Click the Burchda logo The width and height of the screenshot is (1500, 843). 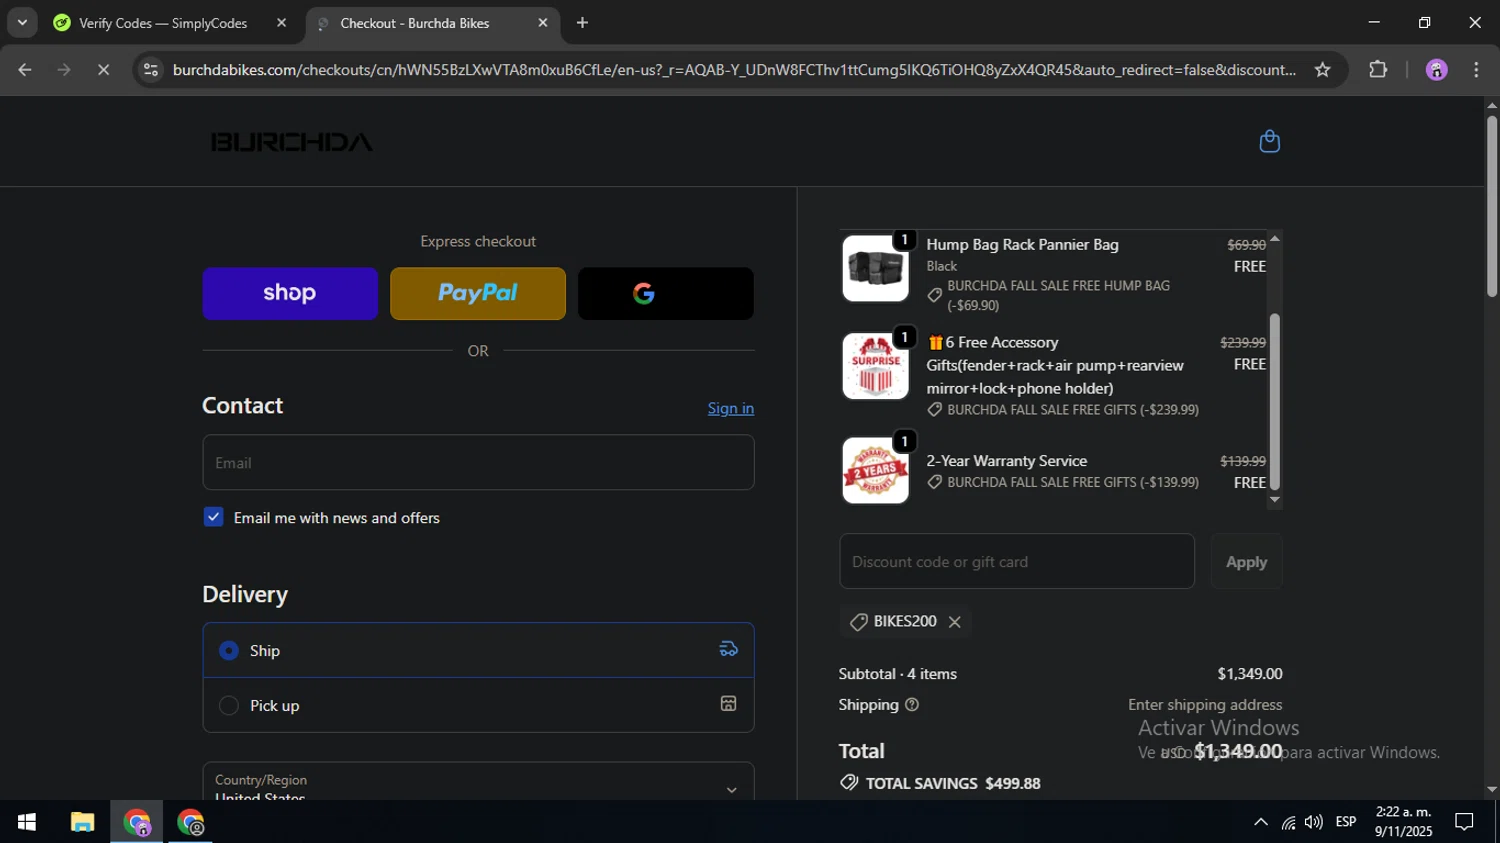tap(291, 142)
